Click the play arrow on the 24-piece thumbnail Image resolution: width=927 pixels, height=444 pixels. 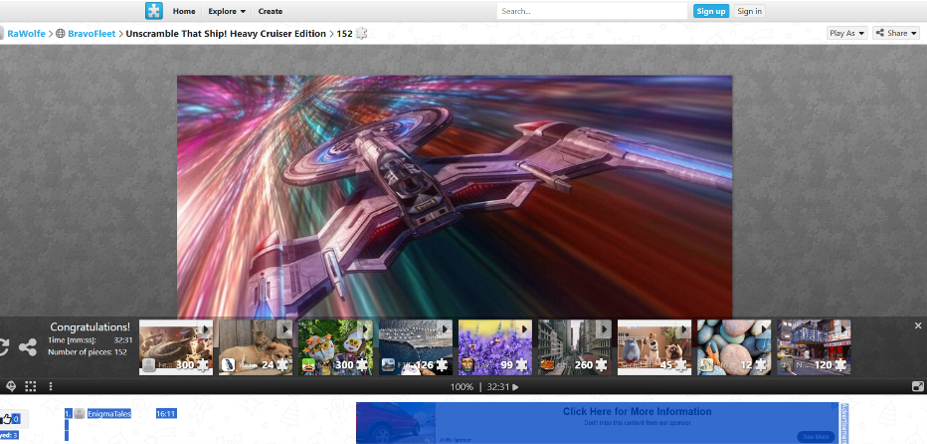(x=284, y=329)
